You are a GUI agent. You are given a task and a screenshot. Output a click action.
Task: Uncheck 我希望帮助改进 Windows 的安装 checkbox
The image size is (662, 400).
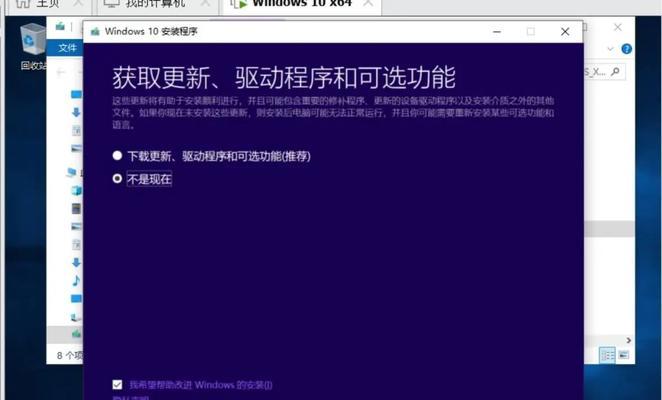point(117,385)
